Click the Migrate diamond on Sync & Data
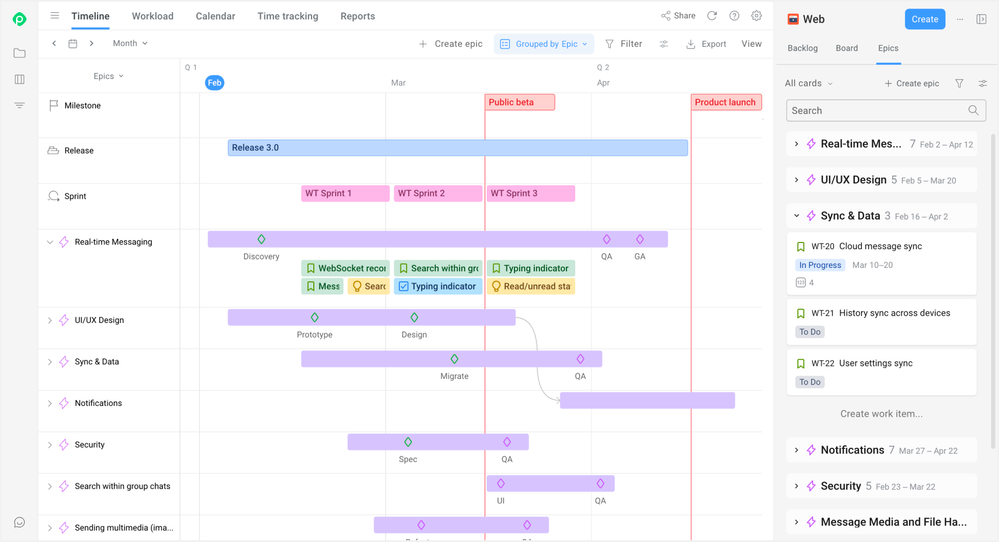 454,359
